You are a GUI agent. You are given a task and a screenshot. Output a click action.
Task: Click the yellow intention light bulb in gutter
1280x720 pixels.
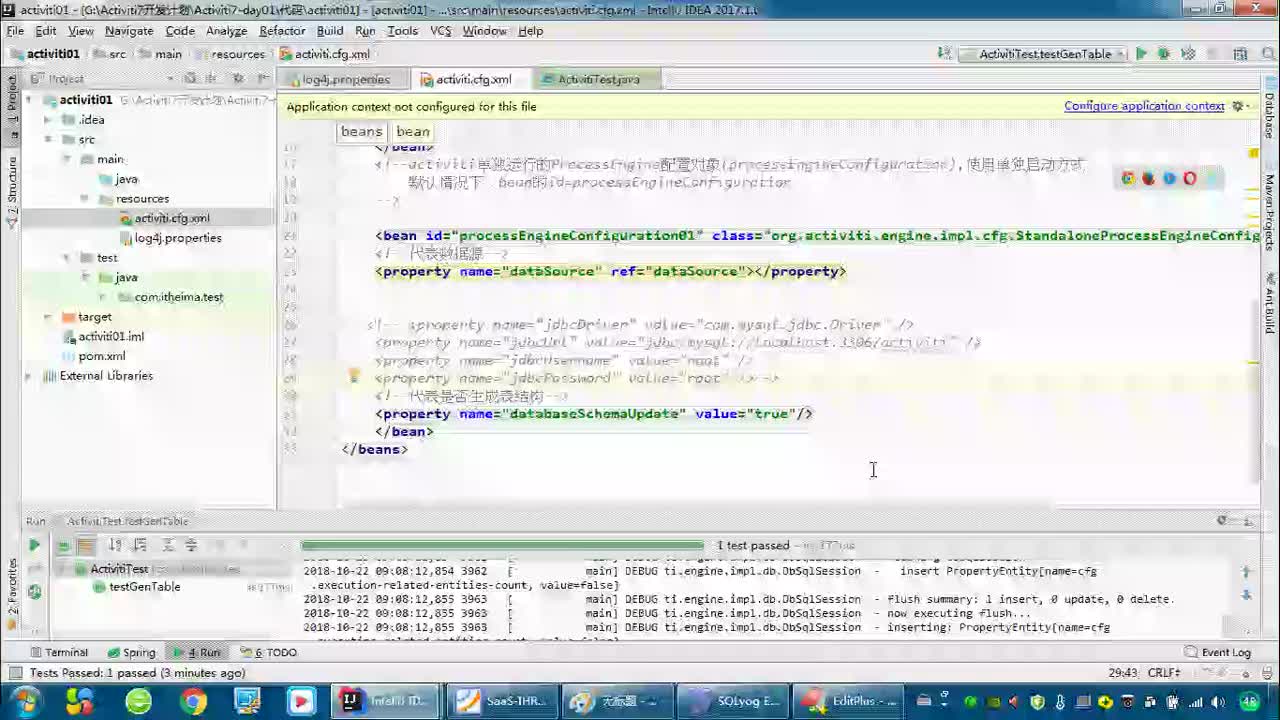coord(353,376)
